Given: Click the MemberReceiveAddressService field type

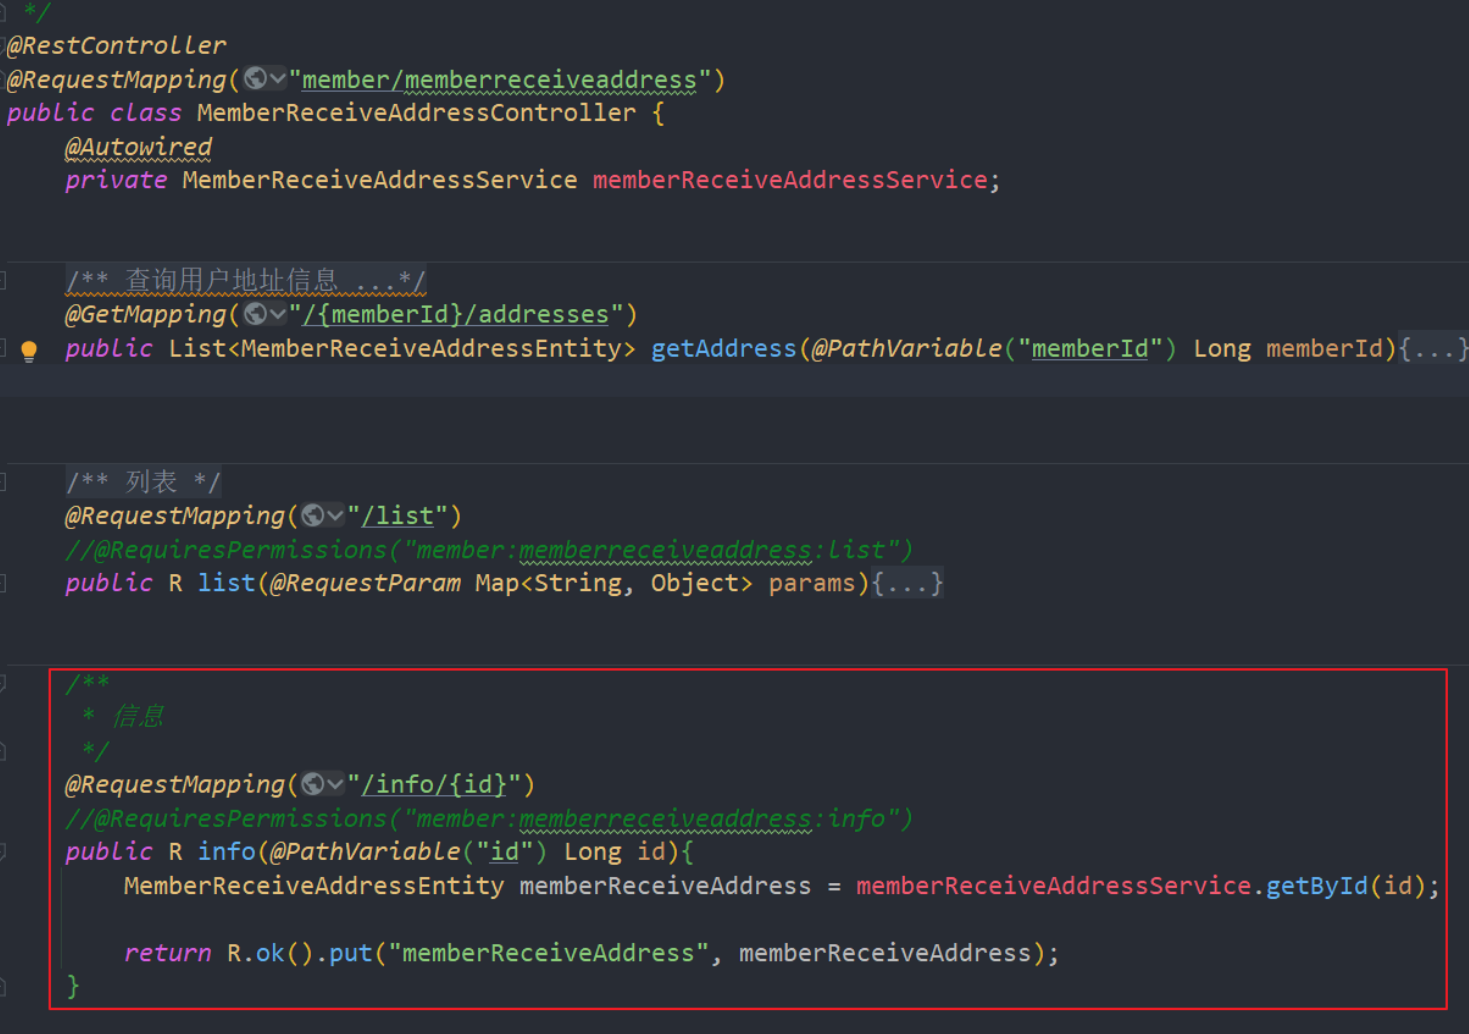Looking at the screenshot, I should 380,180.
